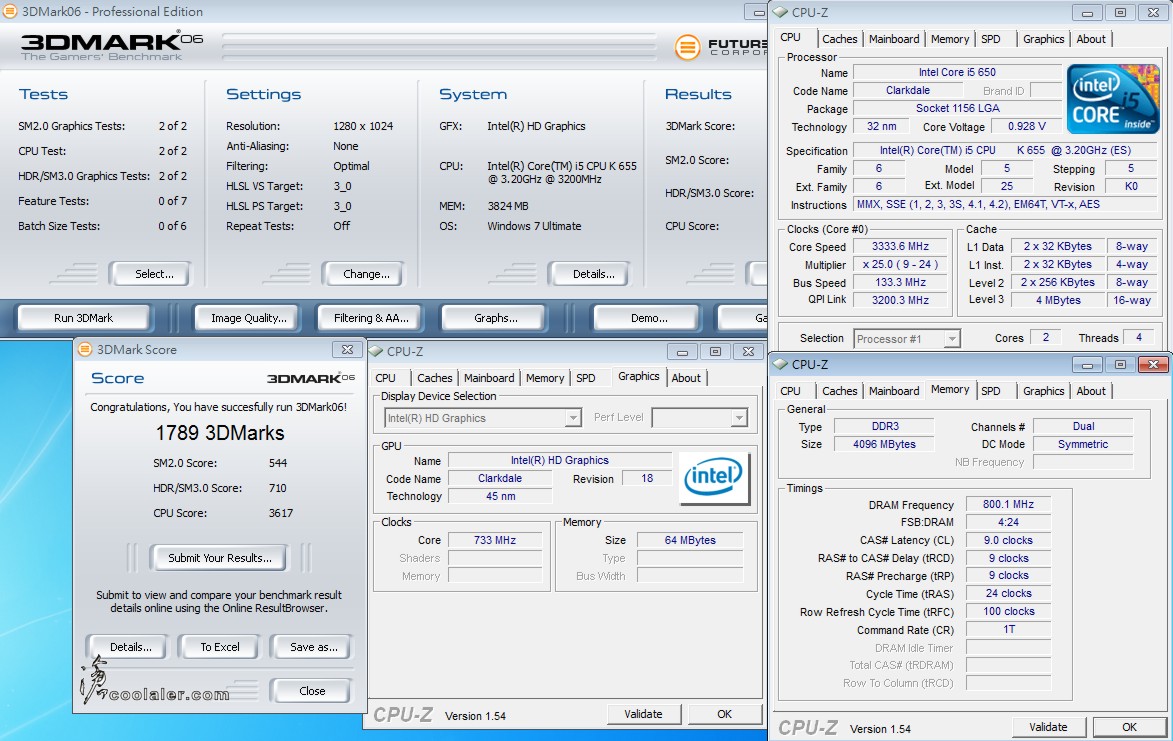Click the Intel logo in the Graphics window
The image size is (1173, 741).
tap(714, 478)
